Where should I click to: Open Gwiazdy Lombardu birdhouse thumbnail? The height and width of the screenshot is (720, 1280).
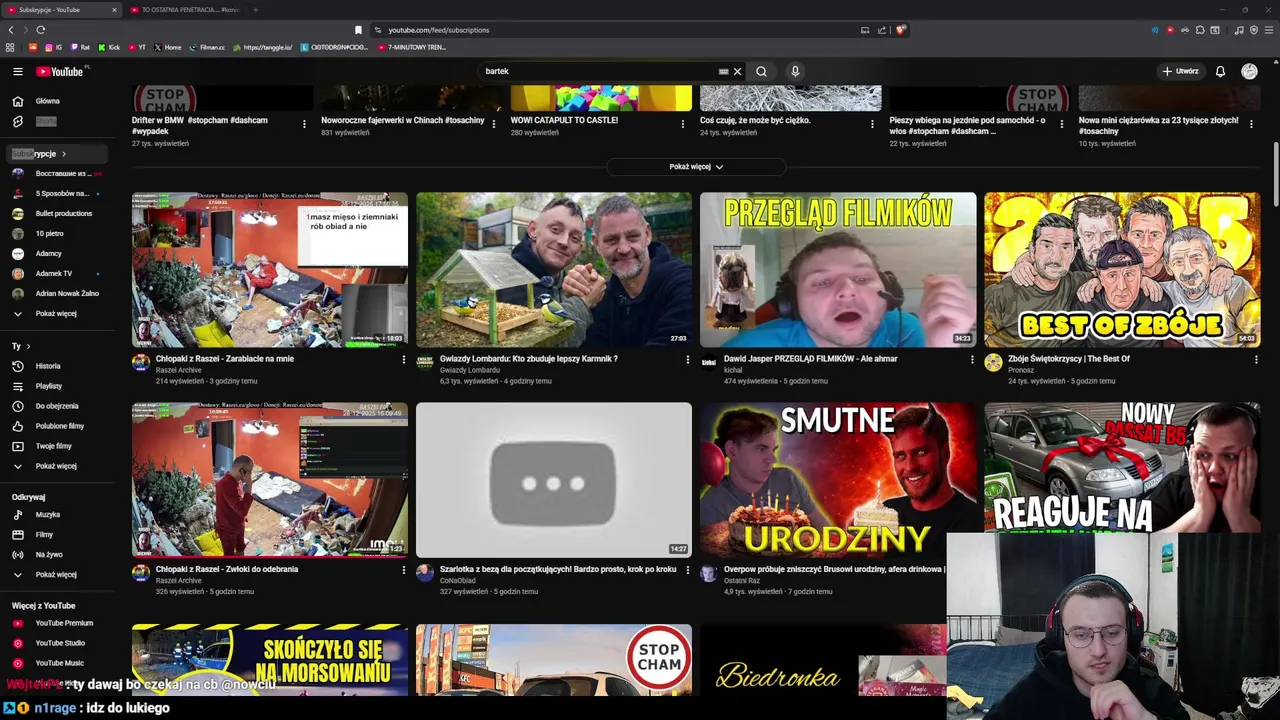click(554, 270)
